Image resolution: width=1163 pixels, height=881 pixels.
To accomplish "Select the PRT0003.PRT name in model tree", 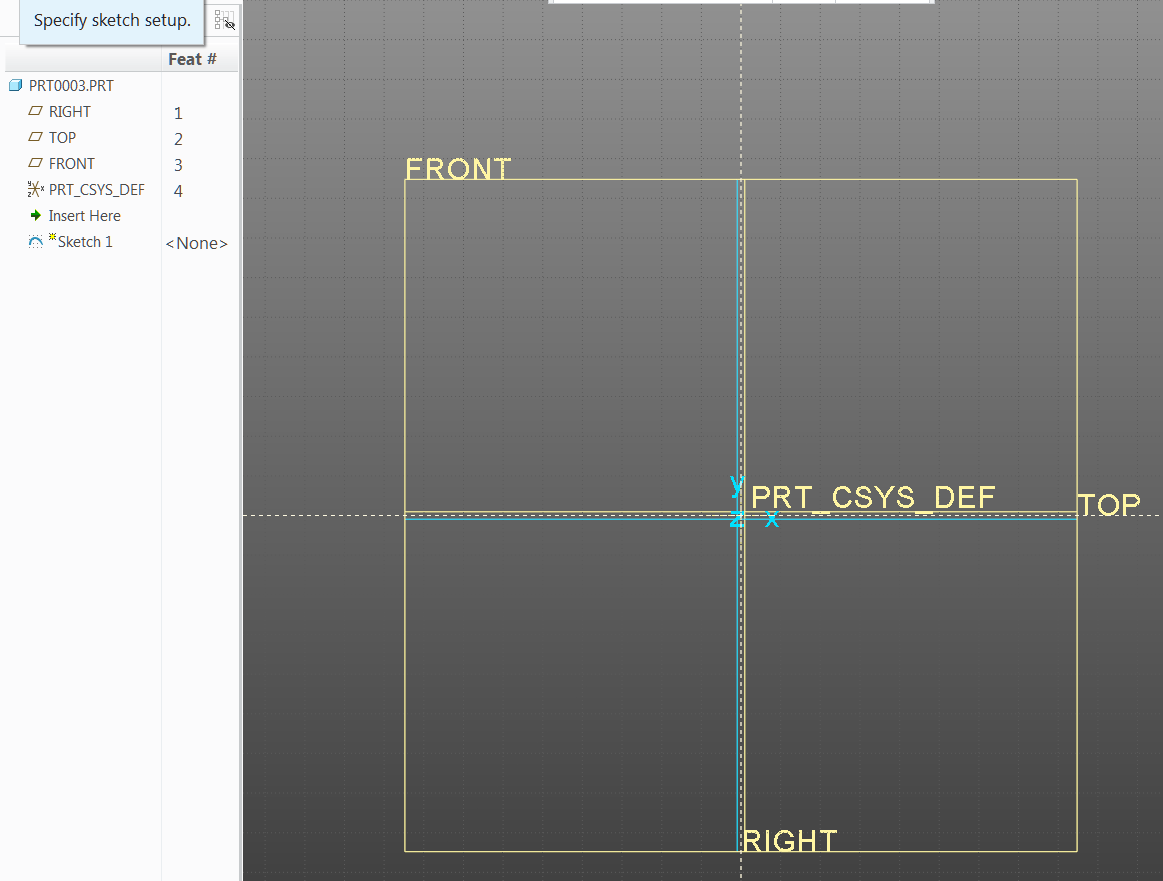I will (71, 85).
